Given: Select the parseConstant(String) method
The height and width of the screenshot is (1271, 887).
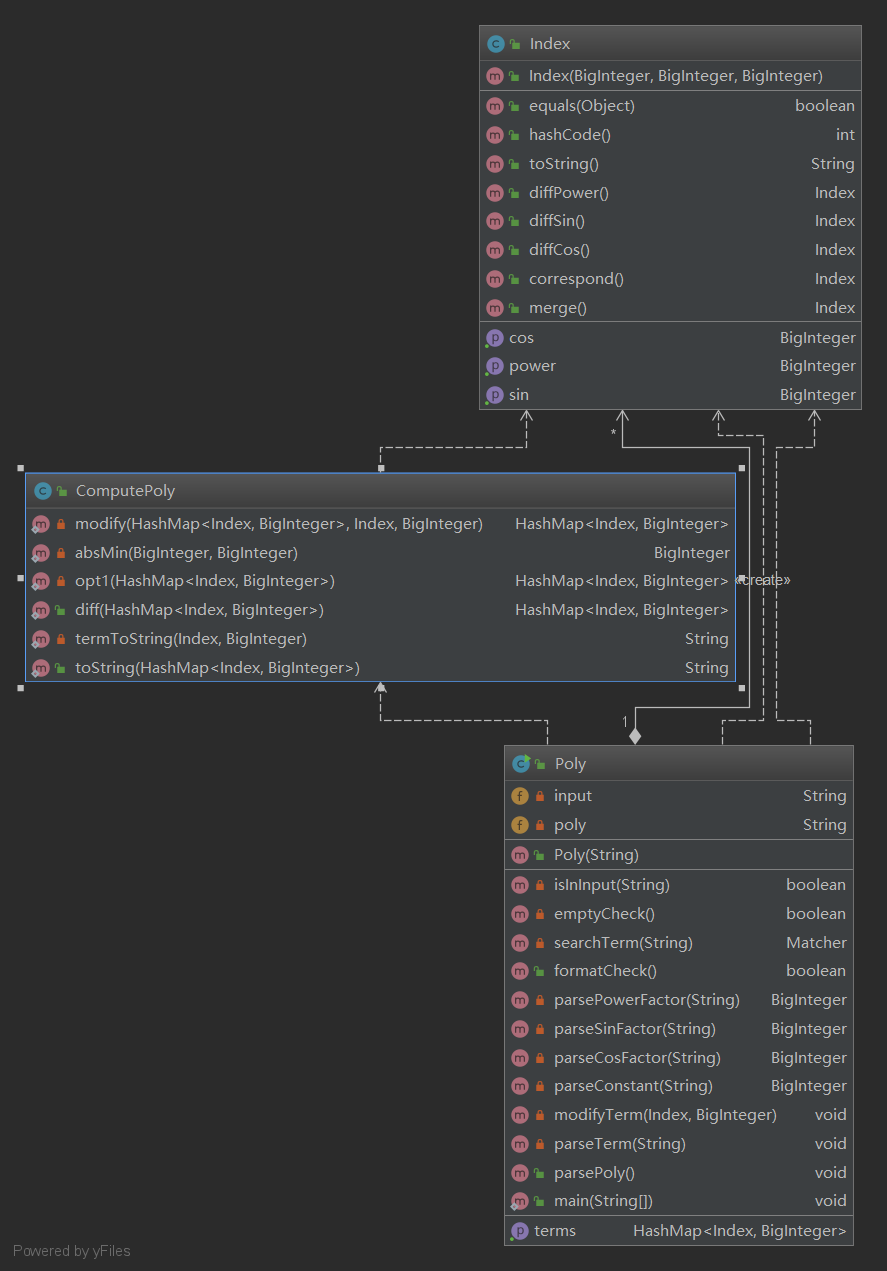Looking at the screenshot, I should click(679, 1086).
